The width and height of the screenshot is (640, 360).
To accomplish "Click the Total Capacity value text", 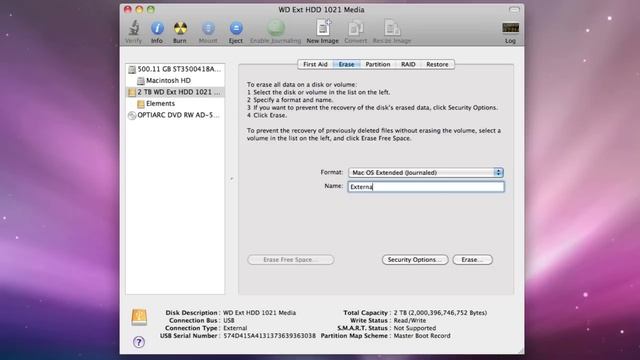I will tap(440, 313).
